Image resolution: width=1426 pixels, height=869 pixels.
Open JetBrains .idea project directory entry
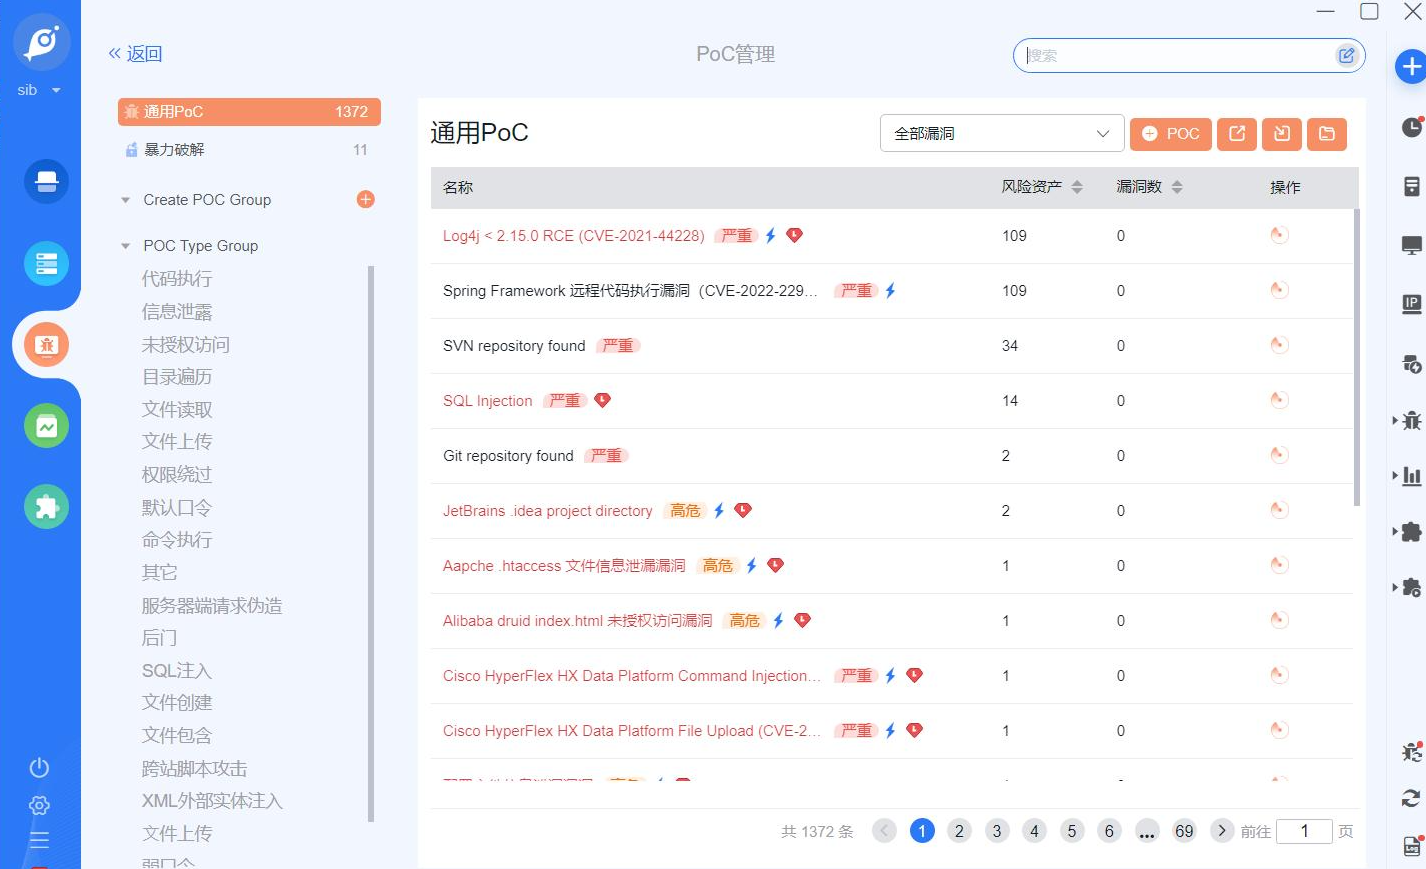[x=548, y=511]
